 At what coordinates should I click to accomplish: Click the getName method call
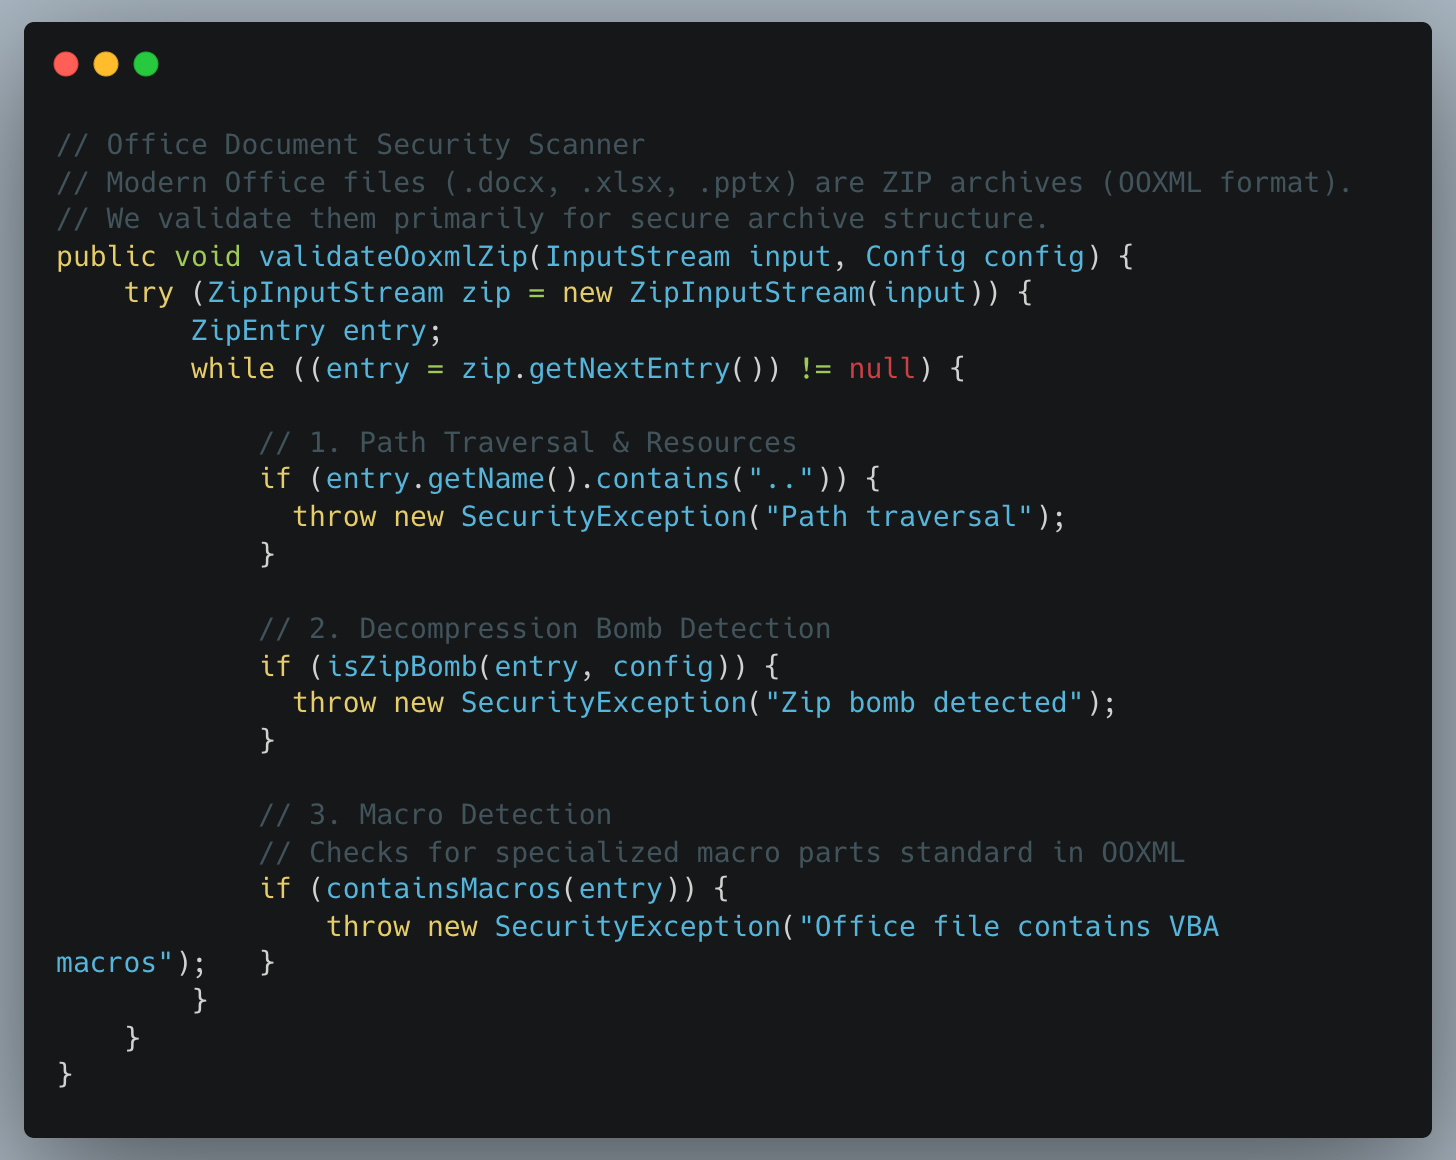click(486, 479)
